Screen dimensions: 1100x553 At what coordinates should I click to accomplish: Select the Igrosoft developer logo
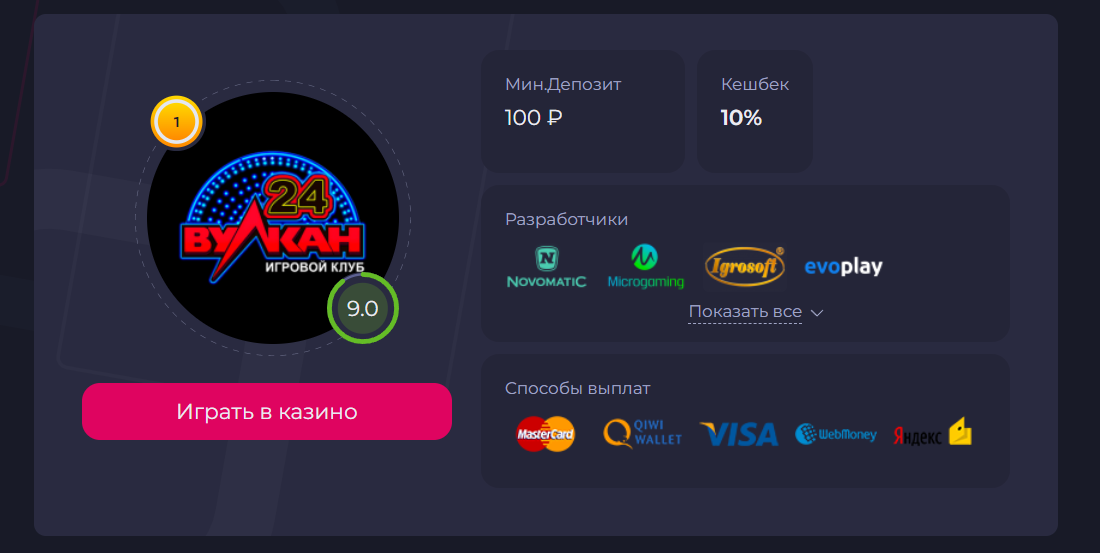tap(744, 267)
